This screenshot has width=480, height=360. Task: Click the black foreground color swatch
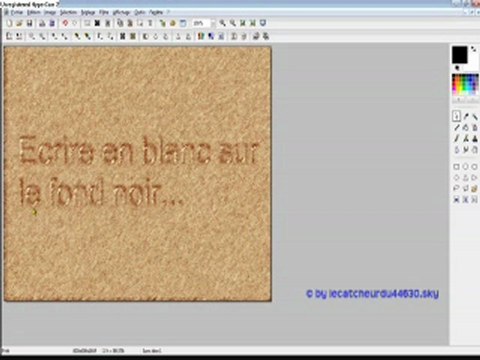(460, 55)
